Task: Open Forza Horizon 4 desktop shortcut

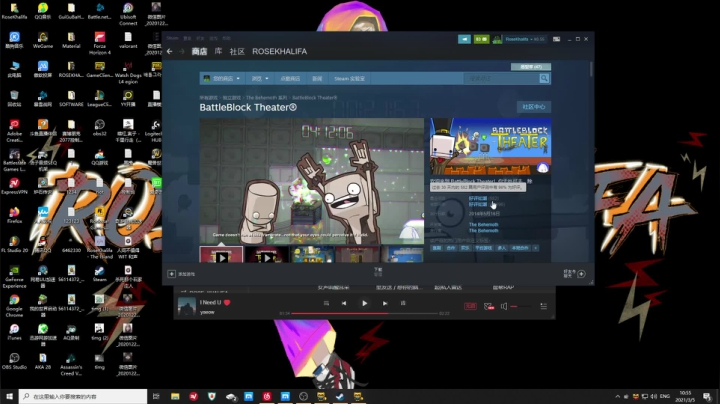Action: tap(100, 43)
